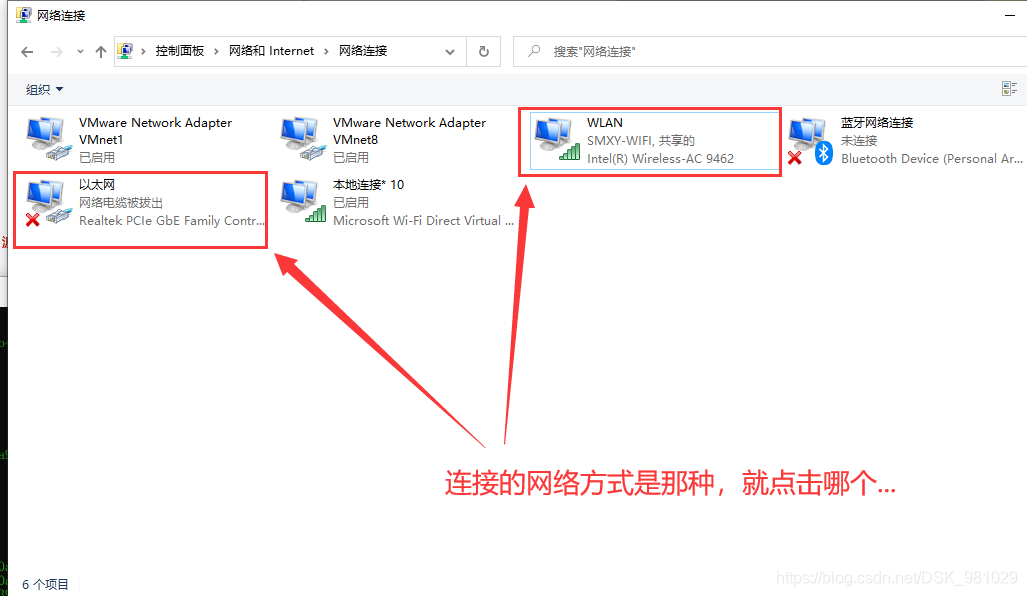The height and width of the screenshot is (596, 1027).
Task: Click the WLAN connection name text
Action: 605,122
